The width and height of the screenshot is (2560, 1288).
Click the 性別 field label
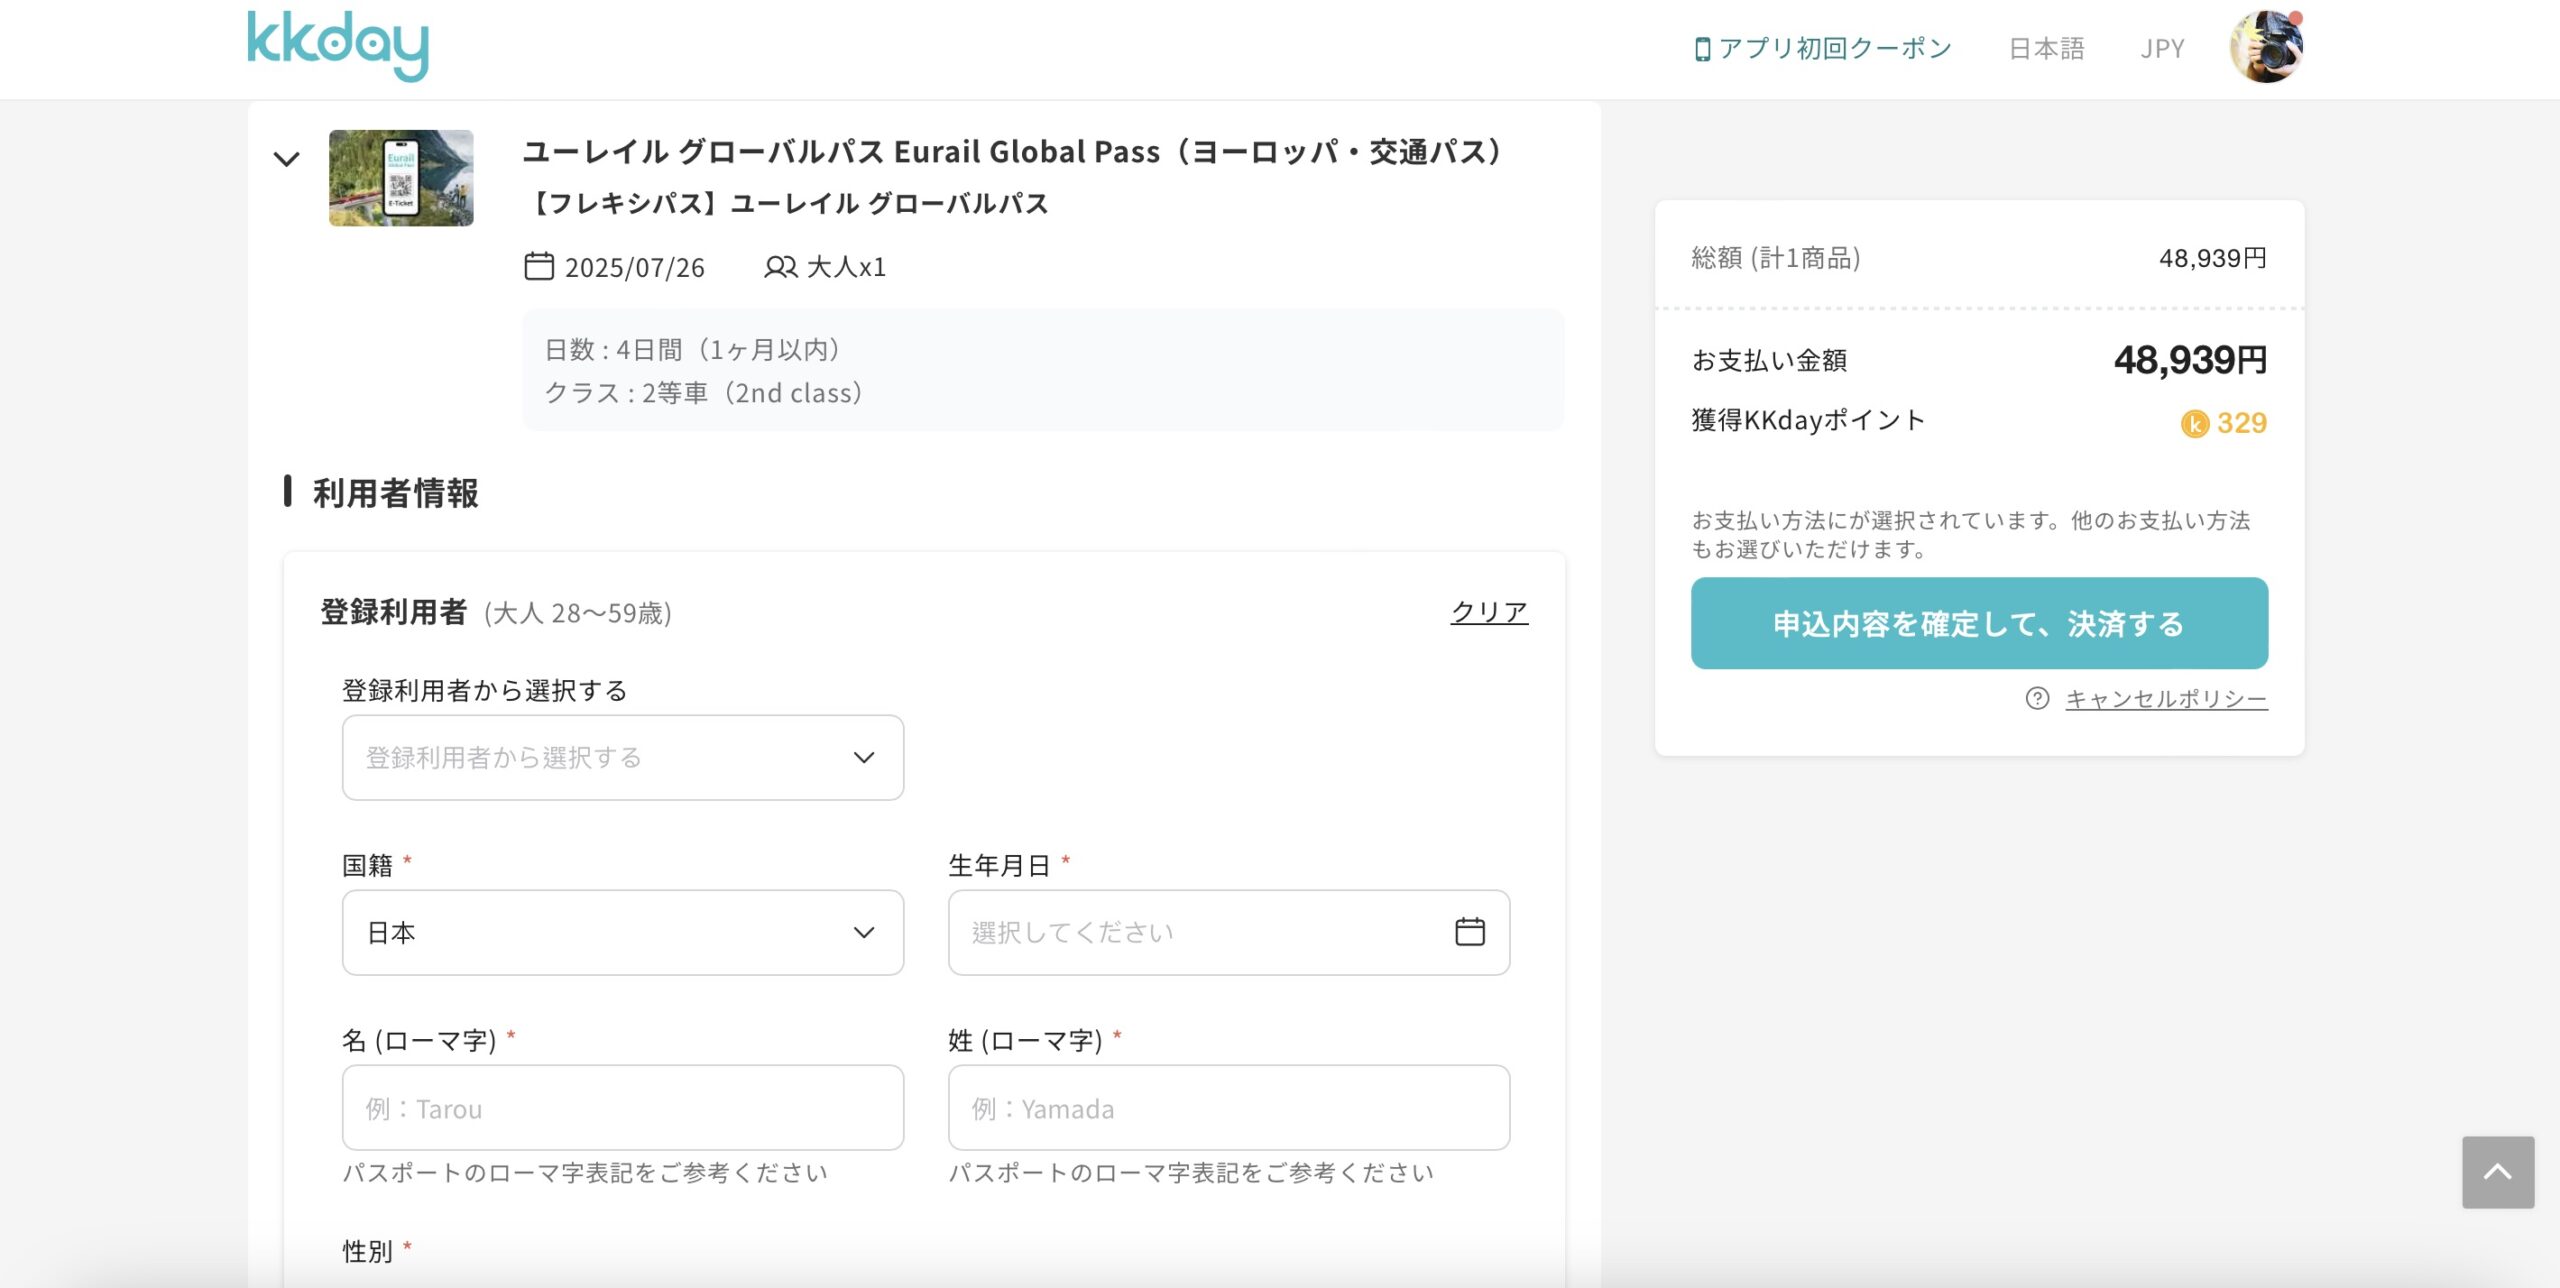[x=367, y=1251]
